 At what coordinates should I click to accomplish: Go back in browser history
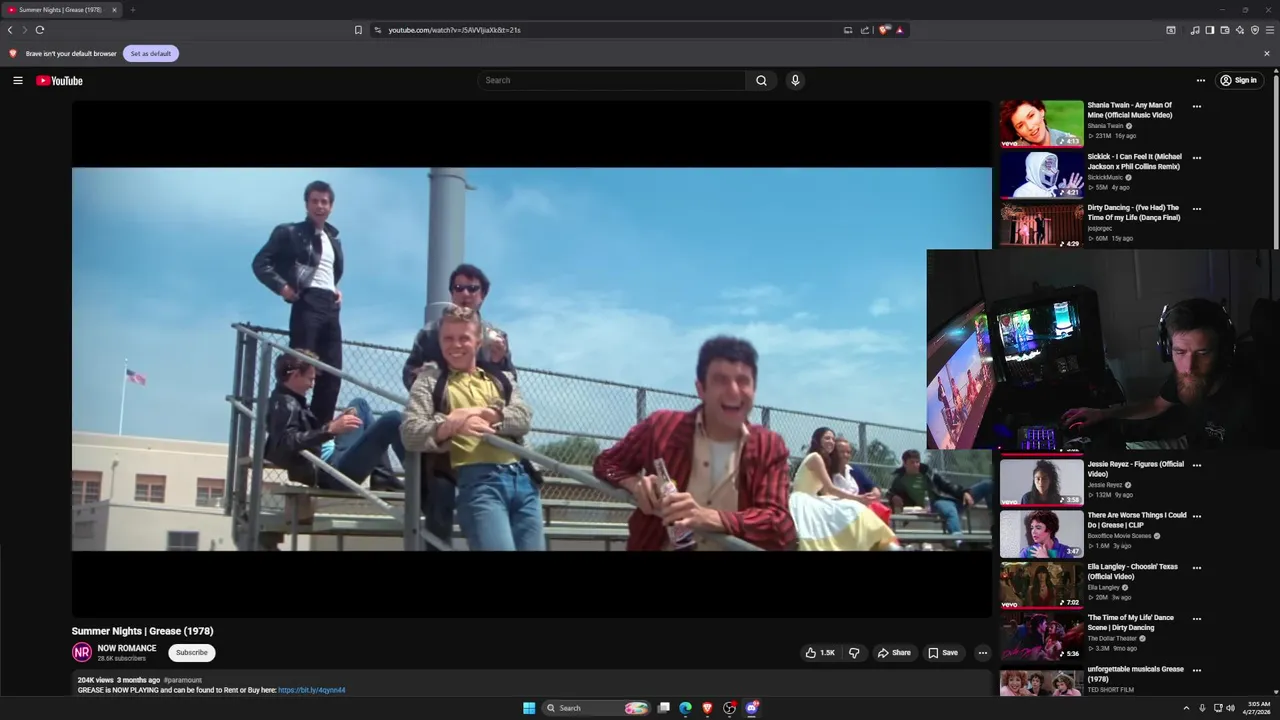tap(10, 30)
